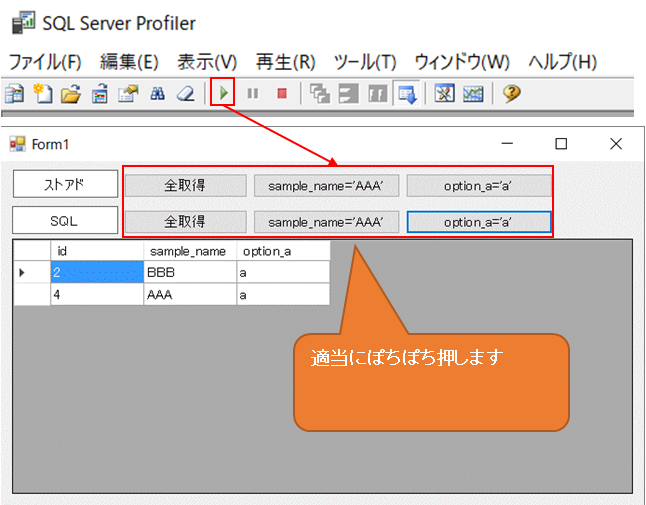Open the 表示(V) menu
The height and width of the screenshot is (505, 646).
(x=207, y=62)
